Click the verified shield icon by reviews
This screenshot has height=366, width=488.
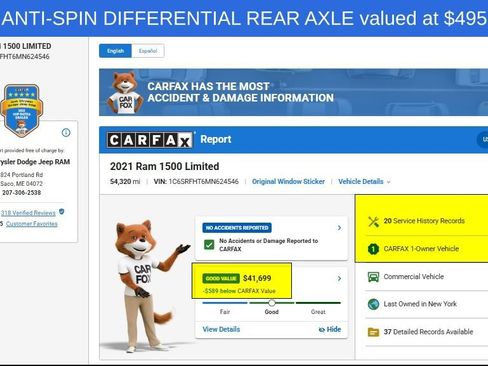[x=62, y=212]
